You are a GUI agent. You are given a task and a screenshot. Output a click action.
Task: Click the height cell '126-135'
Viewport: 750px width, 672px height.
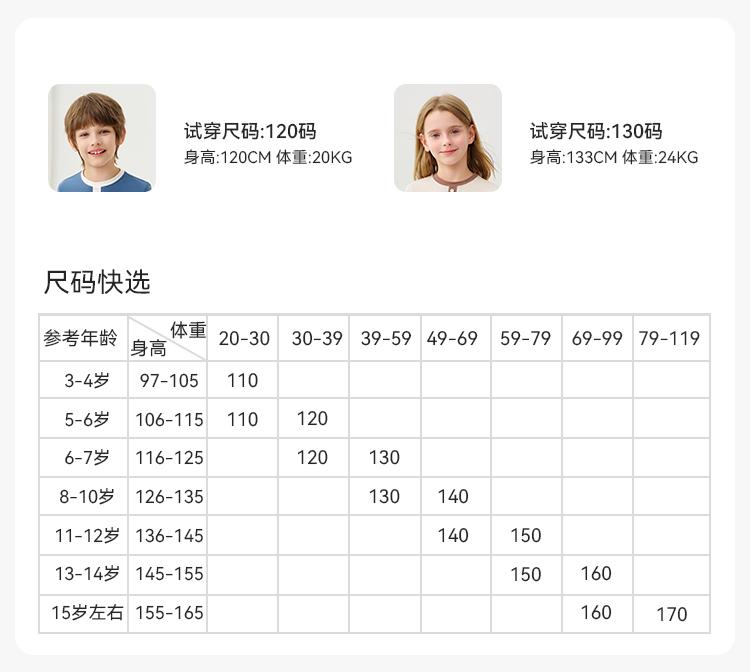(169, 497)
